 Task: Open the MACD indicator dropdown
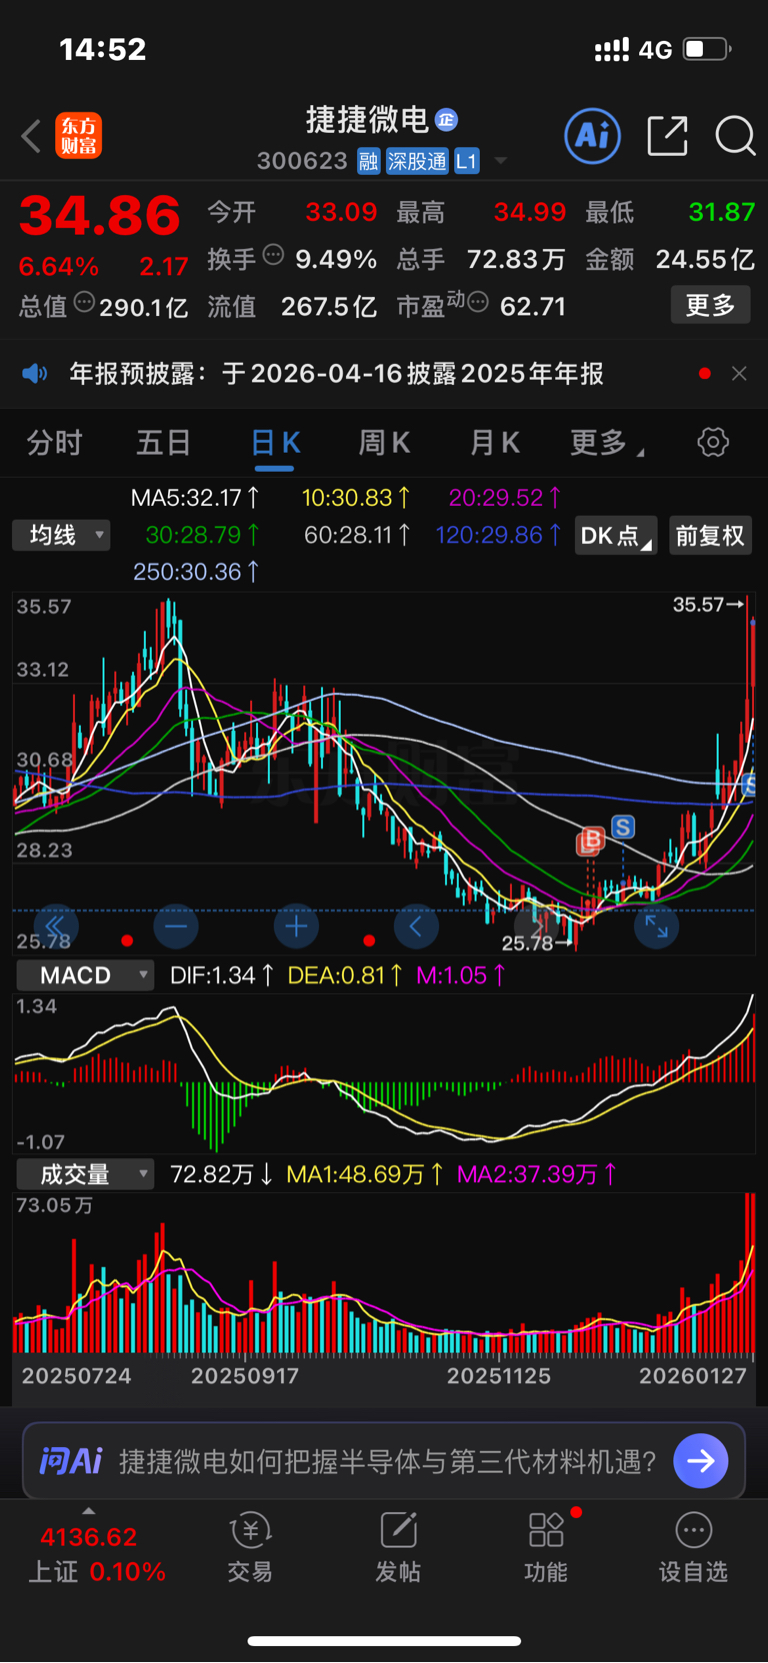tap(85, 975)
